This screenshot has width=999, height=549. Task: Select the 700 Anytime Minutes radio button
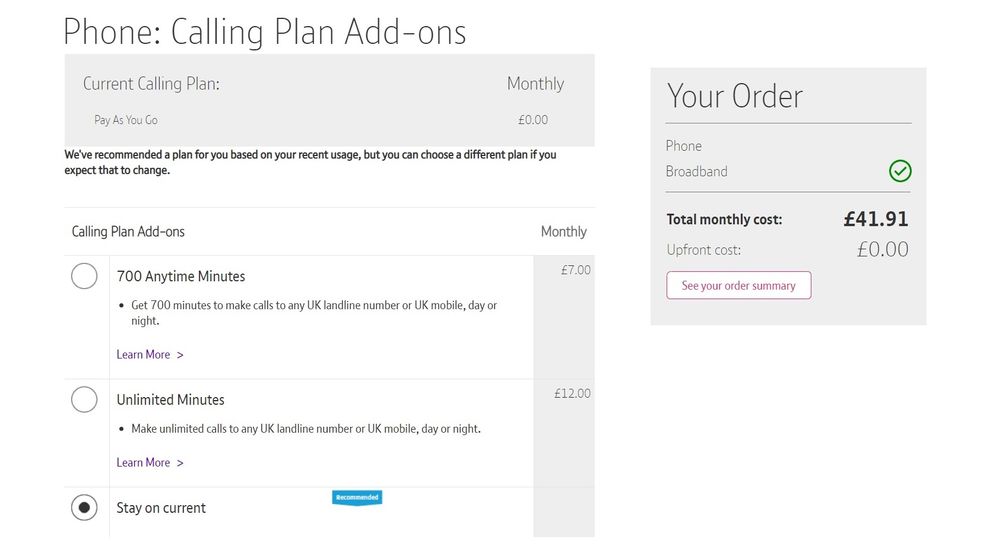[84, 276]
